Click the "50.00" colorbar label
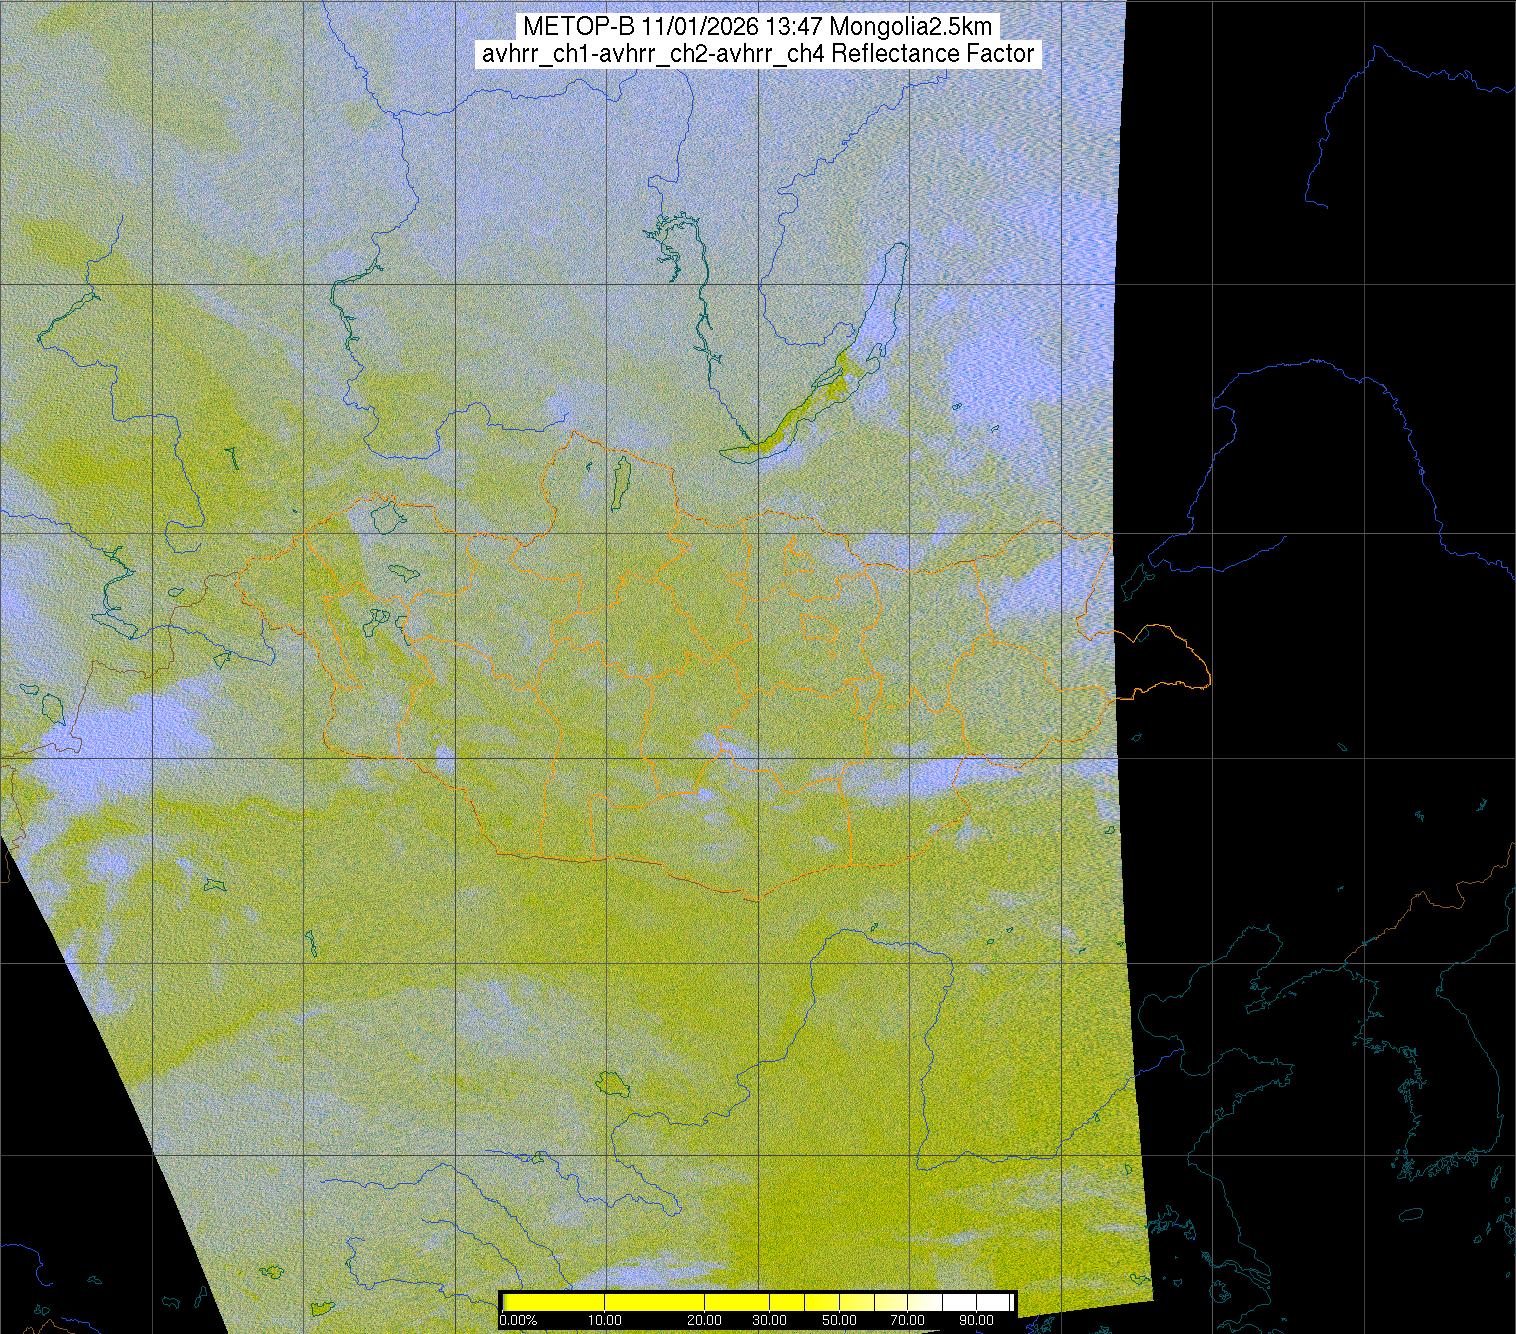Image resolution: width=1516 pixels, height=1334 pixels. pos(841,1320)
